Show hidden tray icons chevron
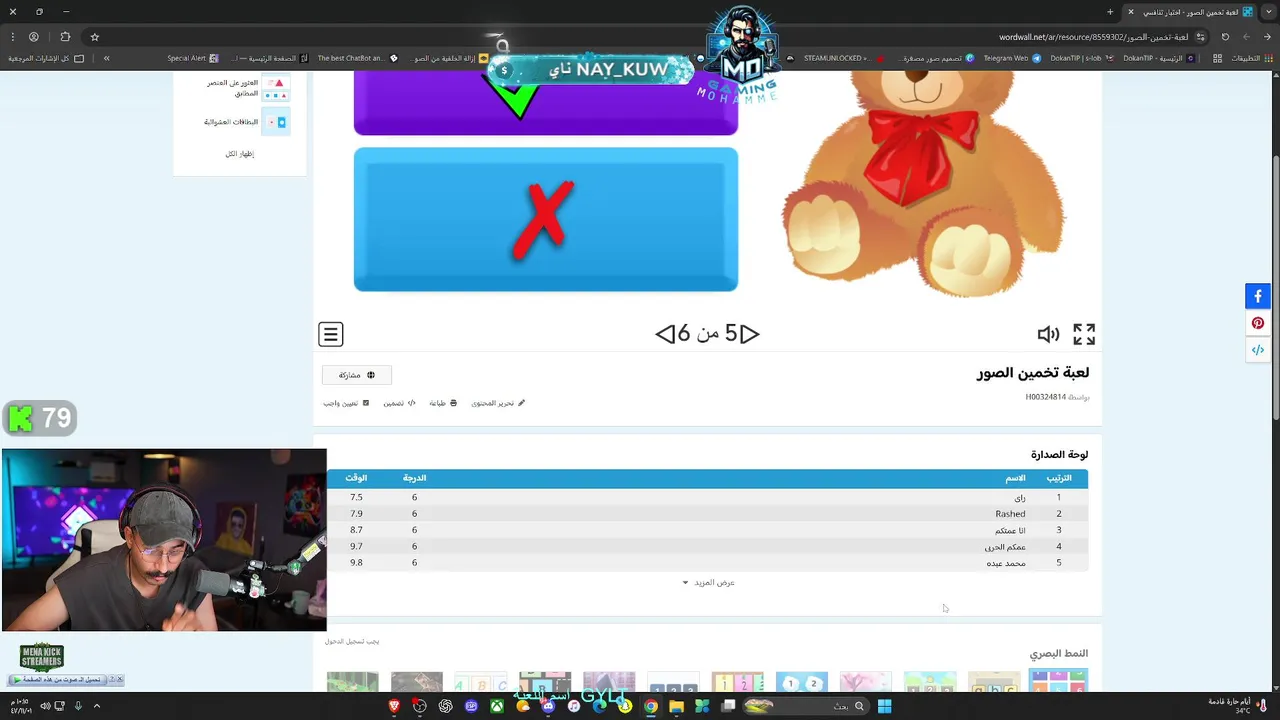1280x720 pixels. pyautogui.click(x=97, y=706)
